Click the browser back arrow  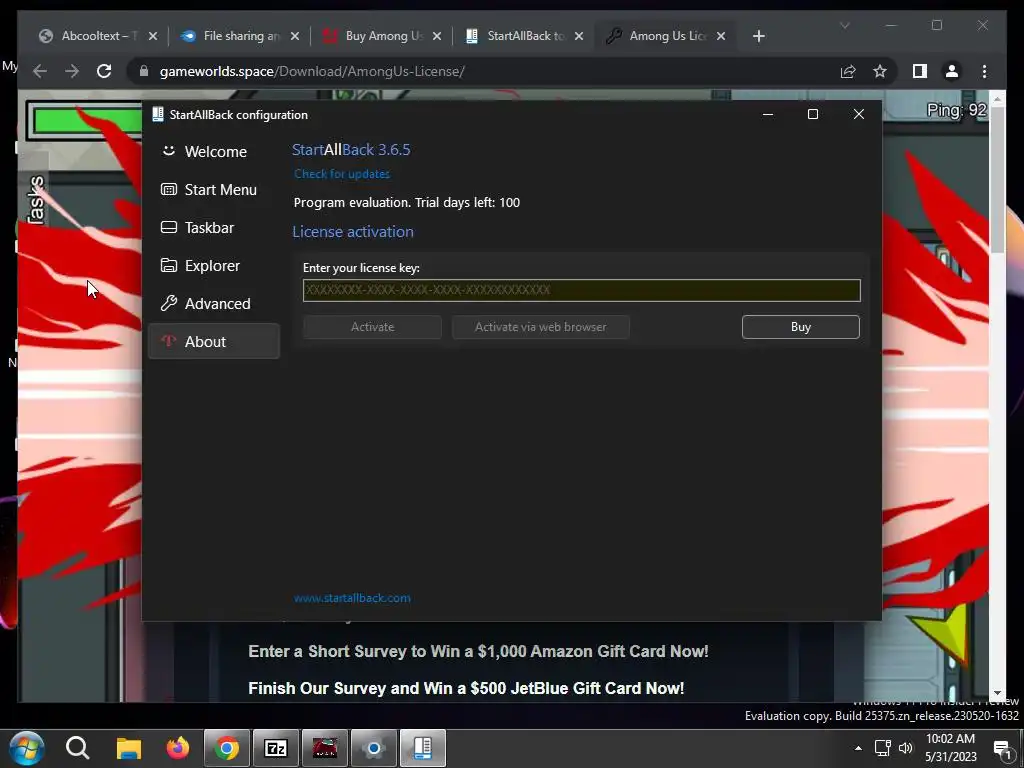click(x=40, y=71)
